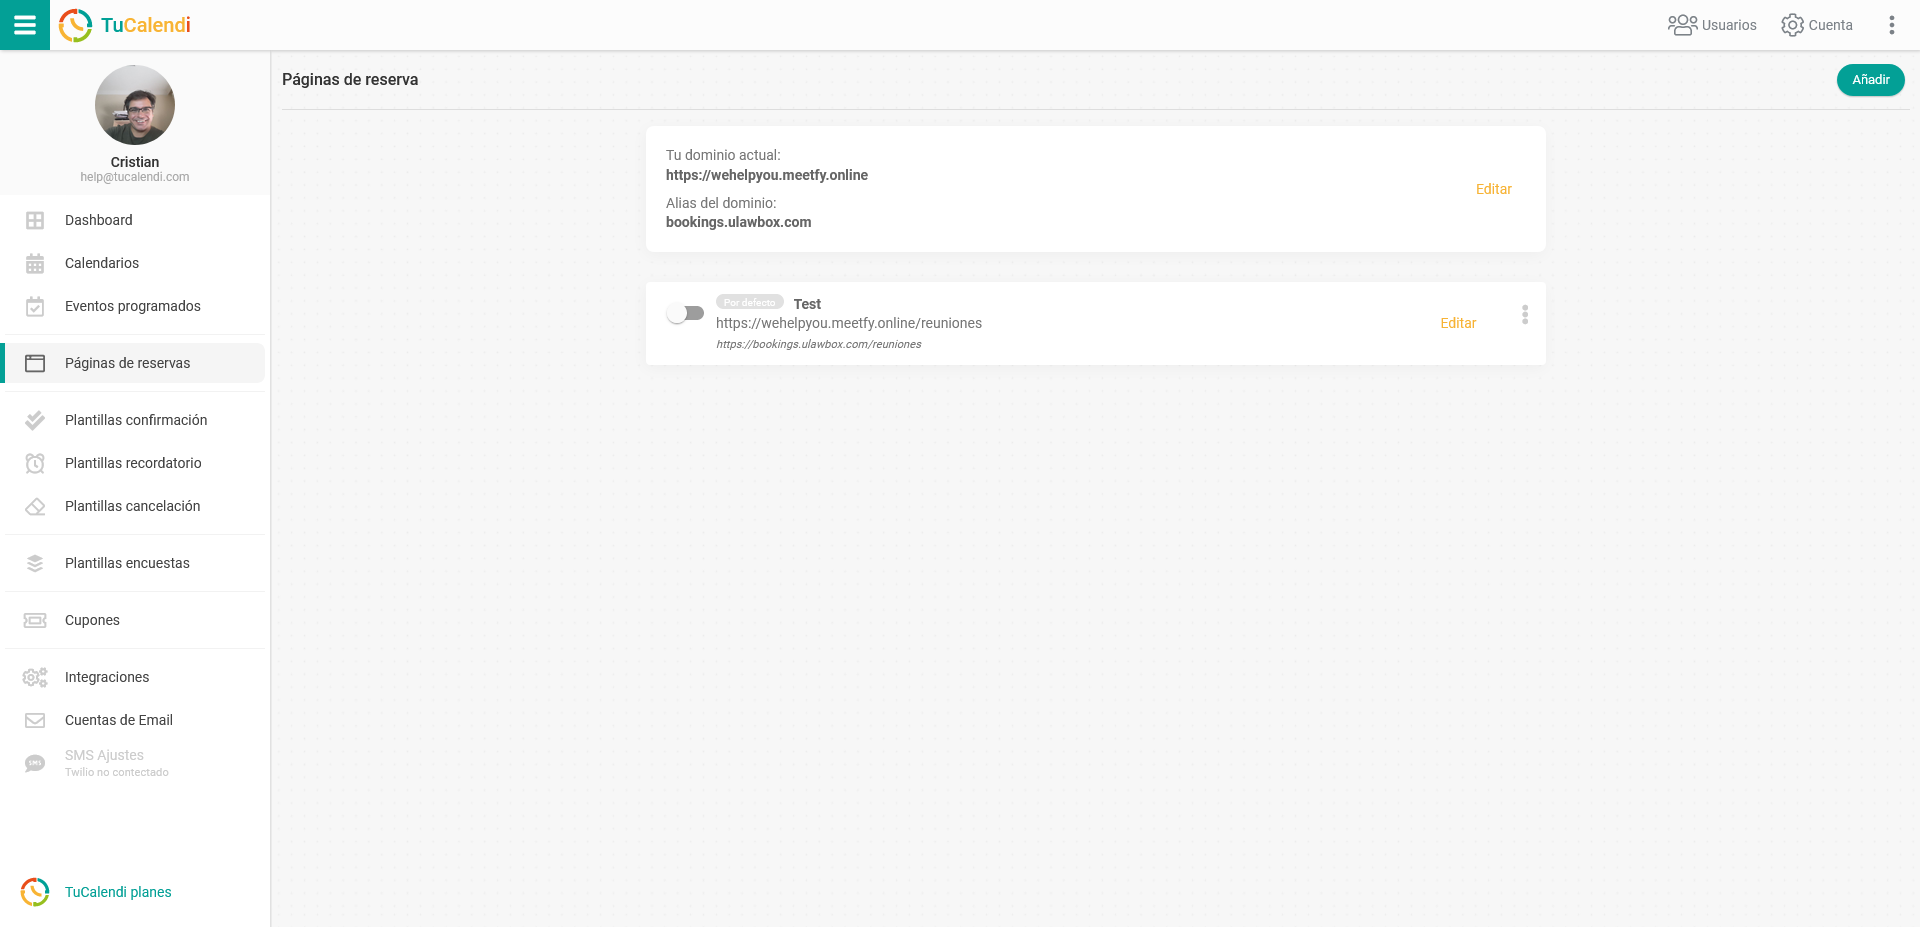
Task: Open the Test page three-dot options menu
Action: coord(1524,315)
